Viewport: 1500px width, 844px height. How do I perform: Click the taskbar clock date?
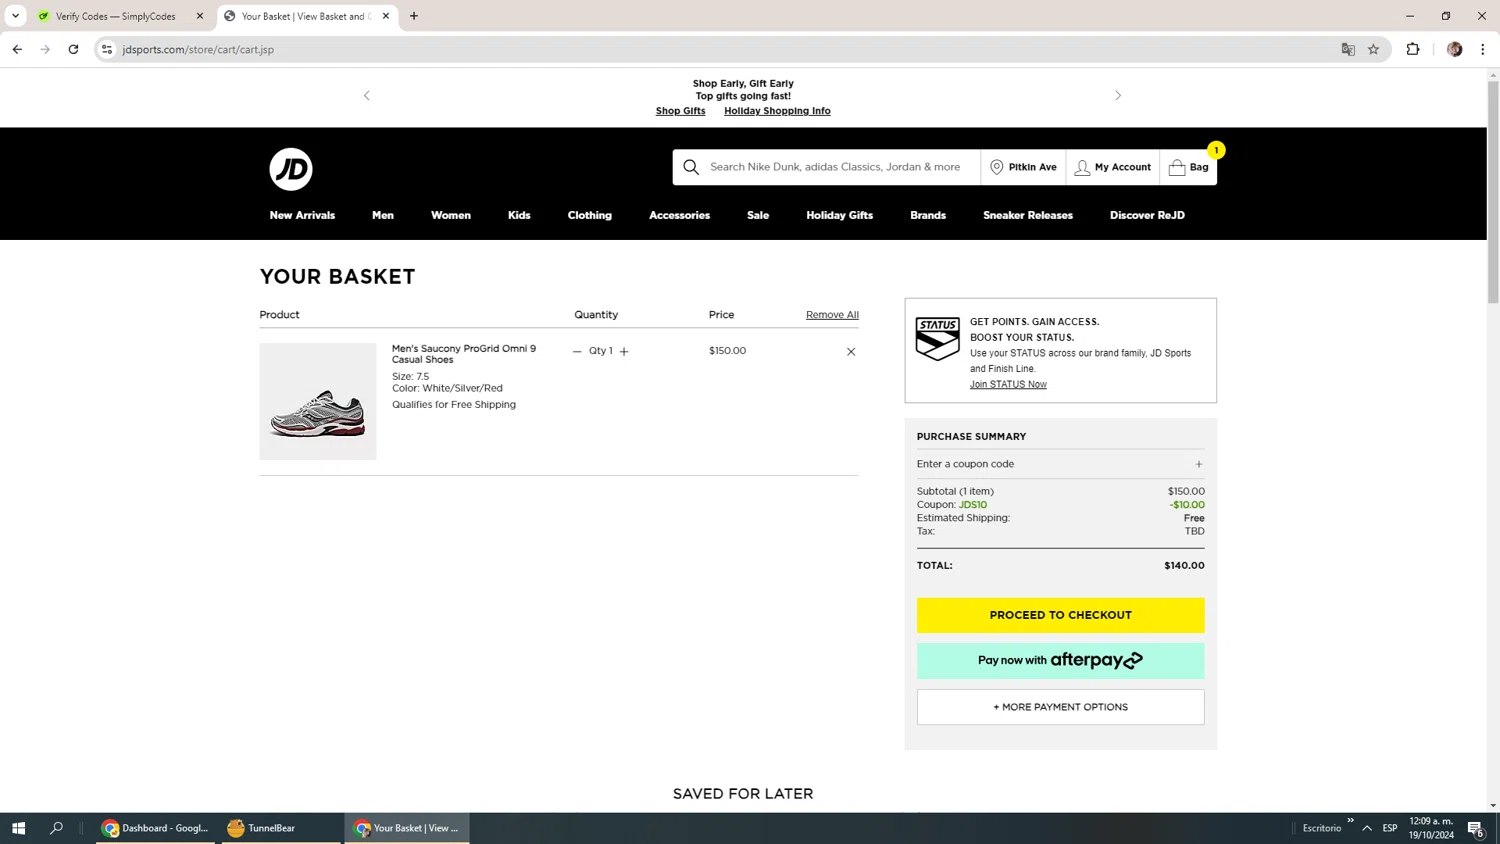[1431, 828]
